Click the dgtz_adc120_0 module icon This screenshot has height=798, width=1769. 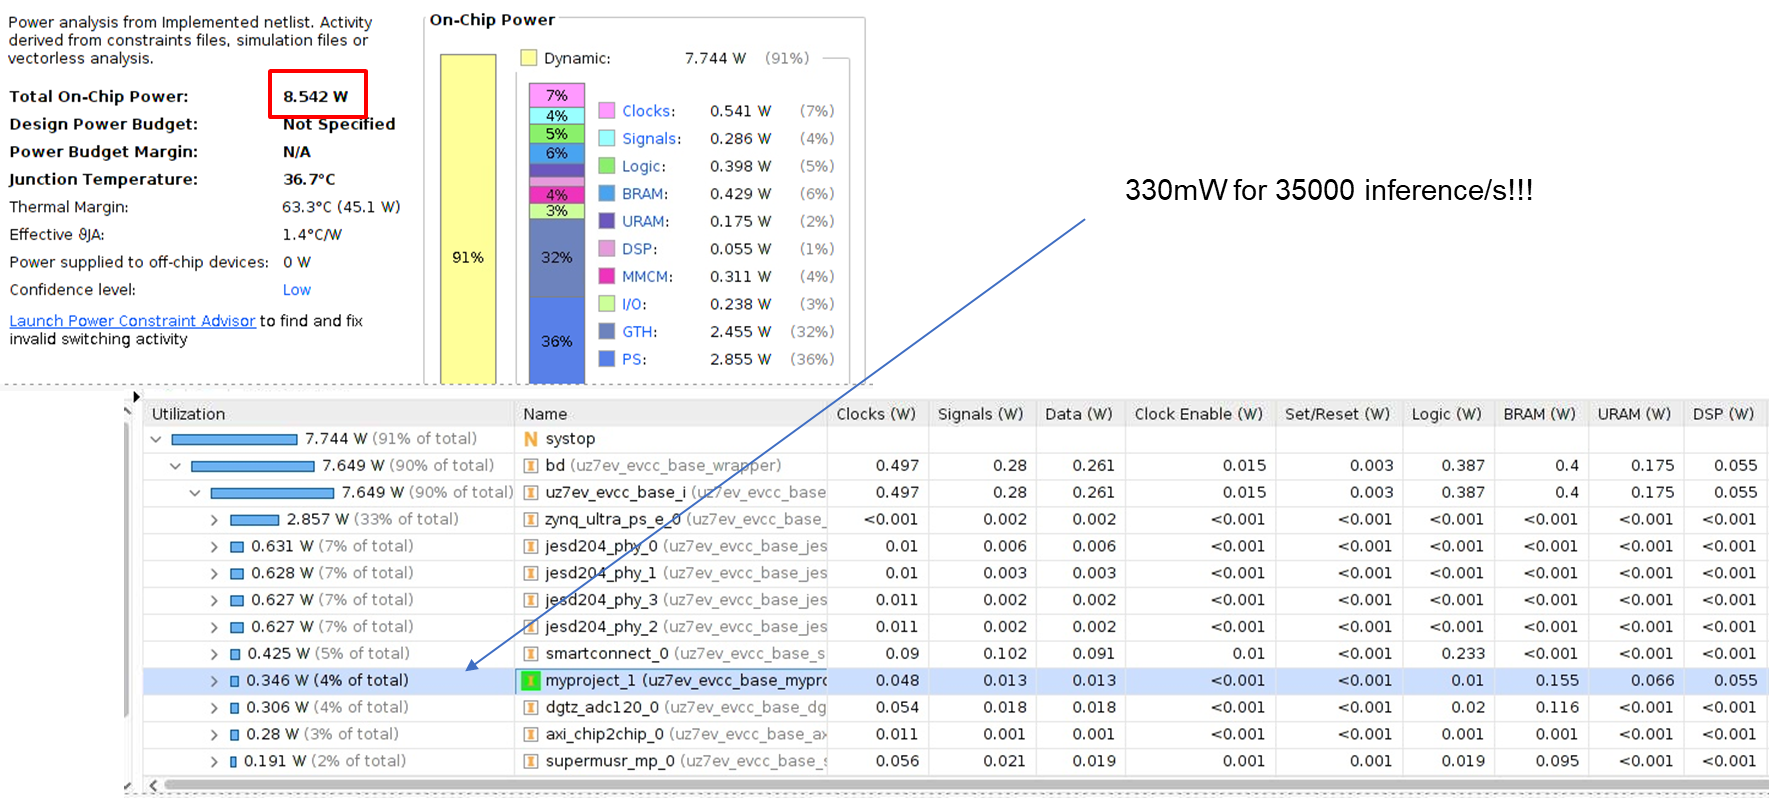click(531, 708)
